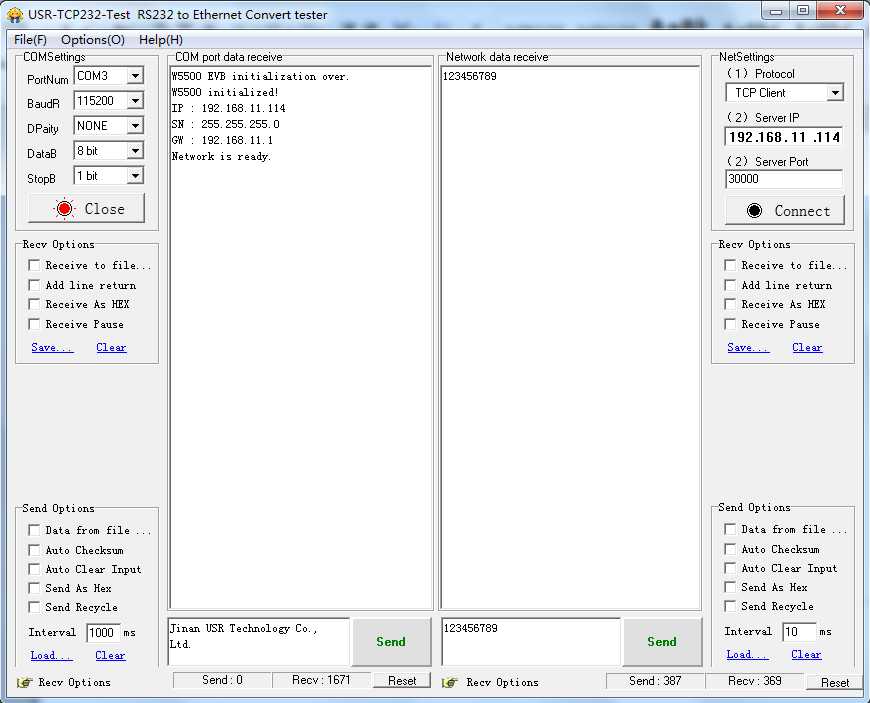
Task: Enable COM 'Data from file ...' send option
Action: point(34,530)
